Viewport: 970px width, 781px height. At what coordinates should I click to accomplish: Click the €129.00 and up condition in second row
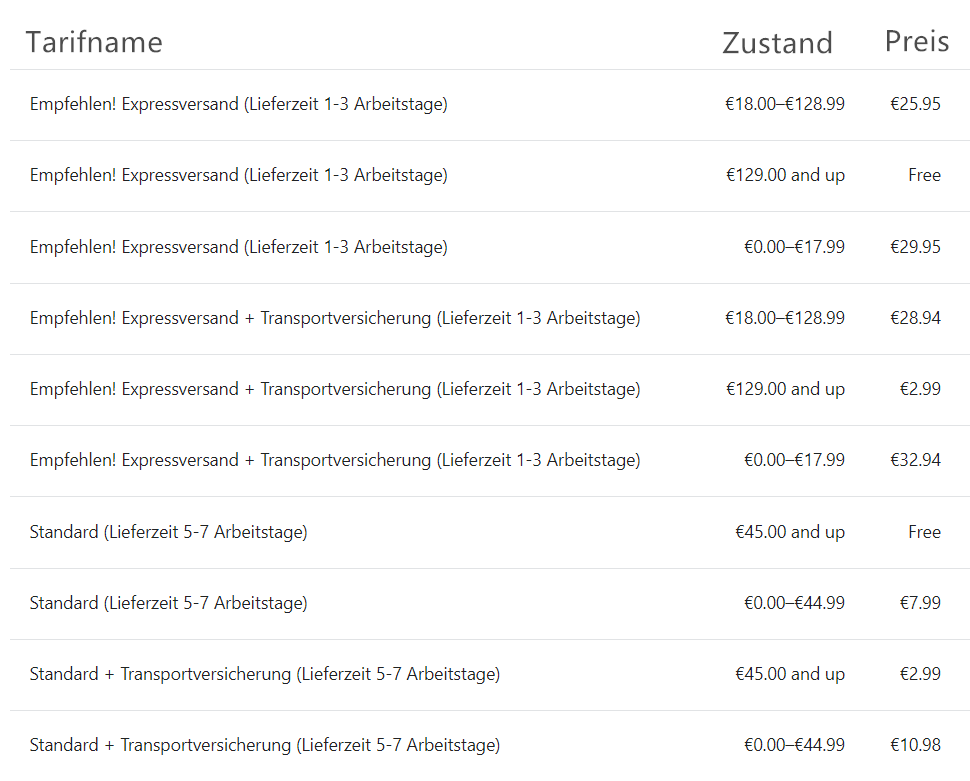(785, 175)
